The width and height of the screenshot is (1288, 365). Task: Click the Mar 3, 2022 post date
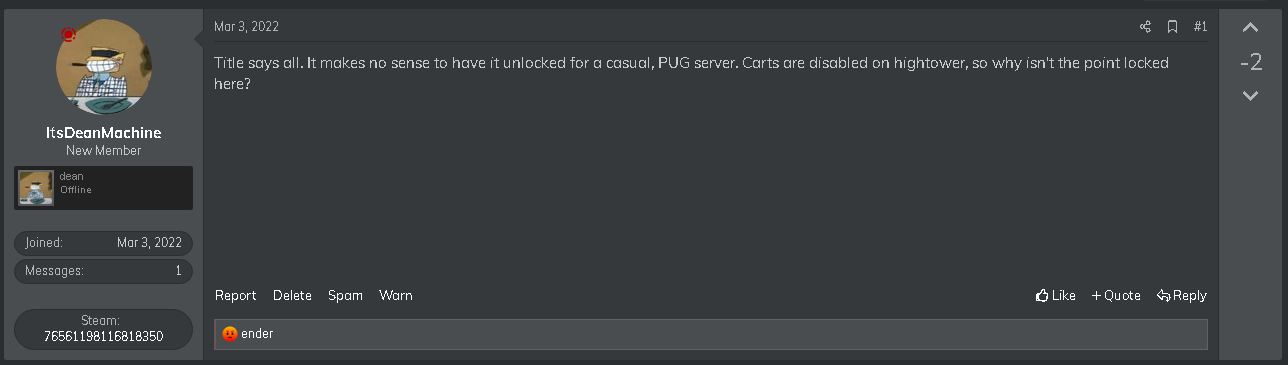click(x=247, y=26)
